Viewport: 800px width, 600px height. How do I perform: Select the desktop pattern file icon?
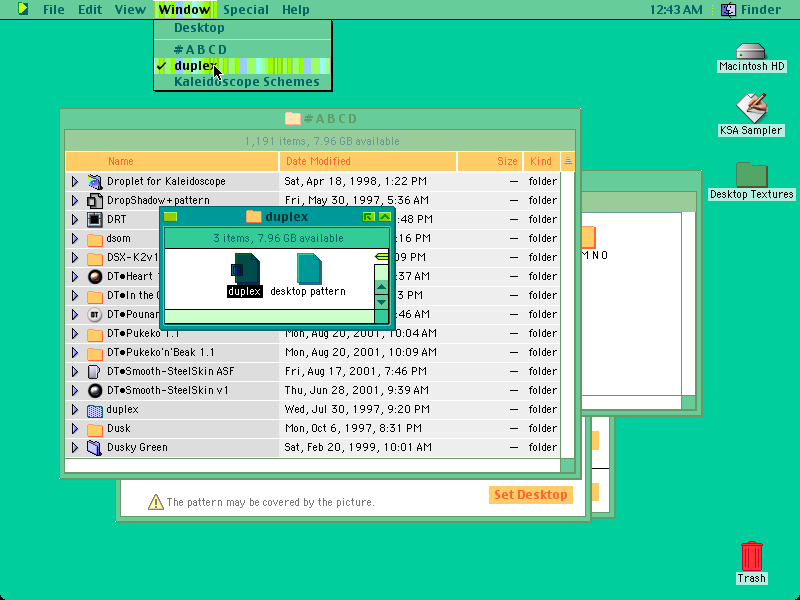pos(309,269)
